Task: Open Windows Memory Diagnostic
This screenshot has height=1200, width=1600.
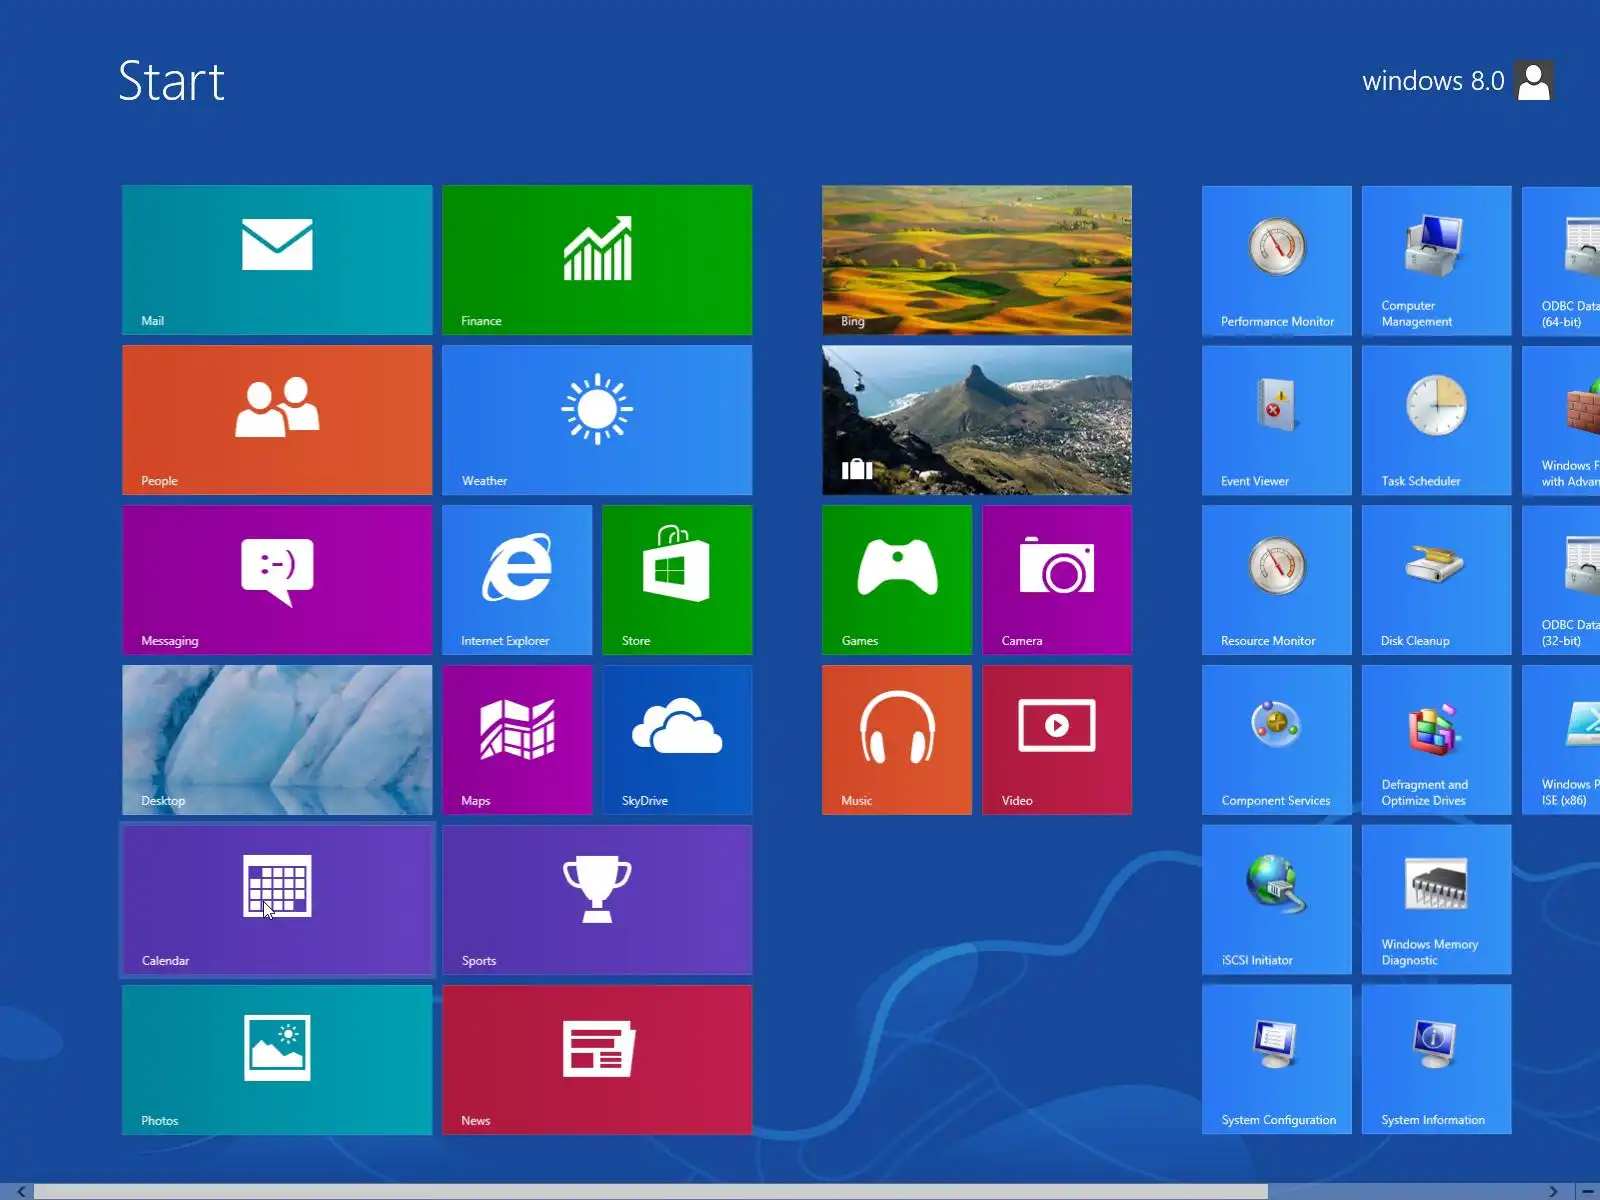Action: [x=1437, y=900]
